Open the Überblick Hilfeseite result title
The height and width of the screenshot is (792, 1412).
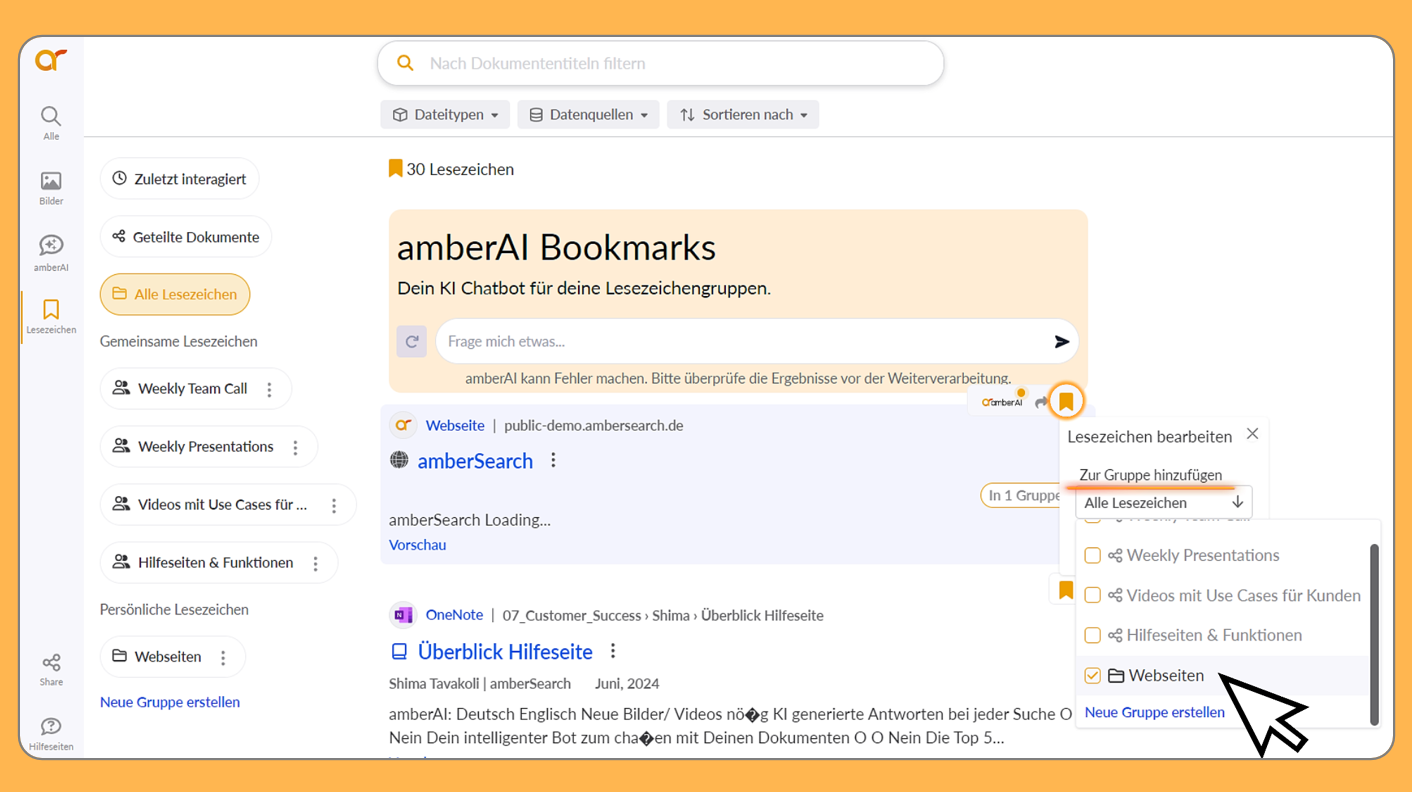[505, 652]
